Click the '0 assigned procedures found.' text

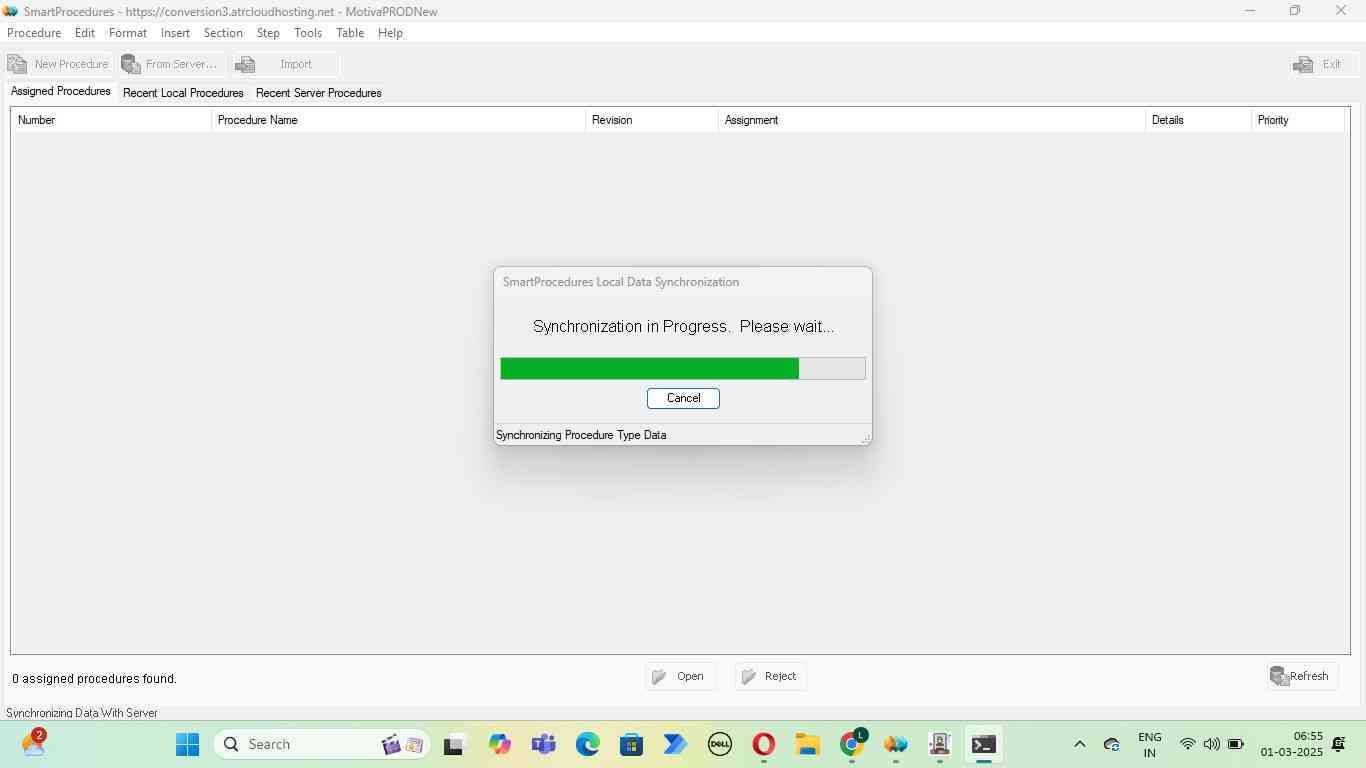pyautogui.click(x=94, y=678)
